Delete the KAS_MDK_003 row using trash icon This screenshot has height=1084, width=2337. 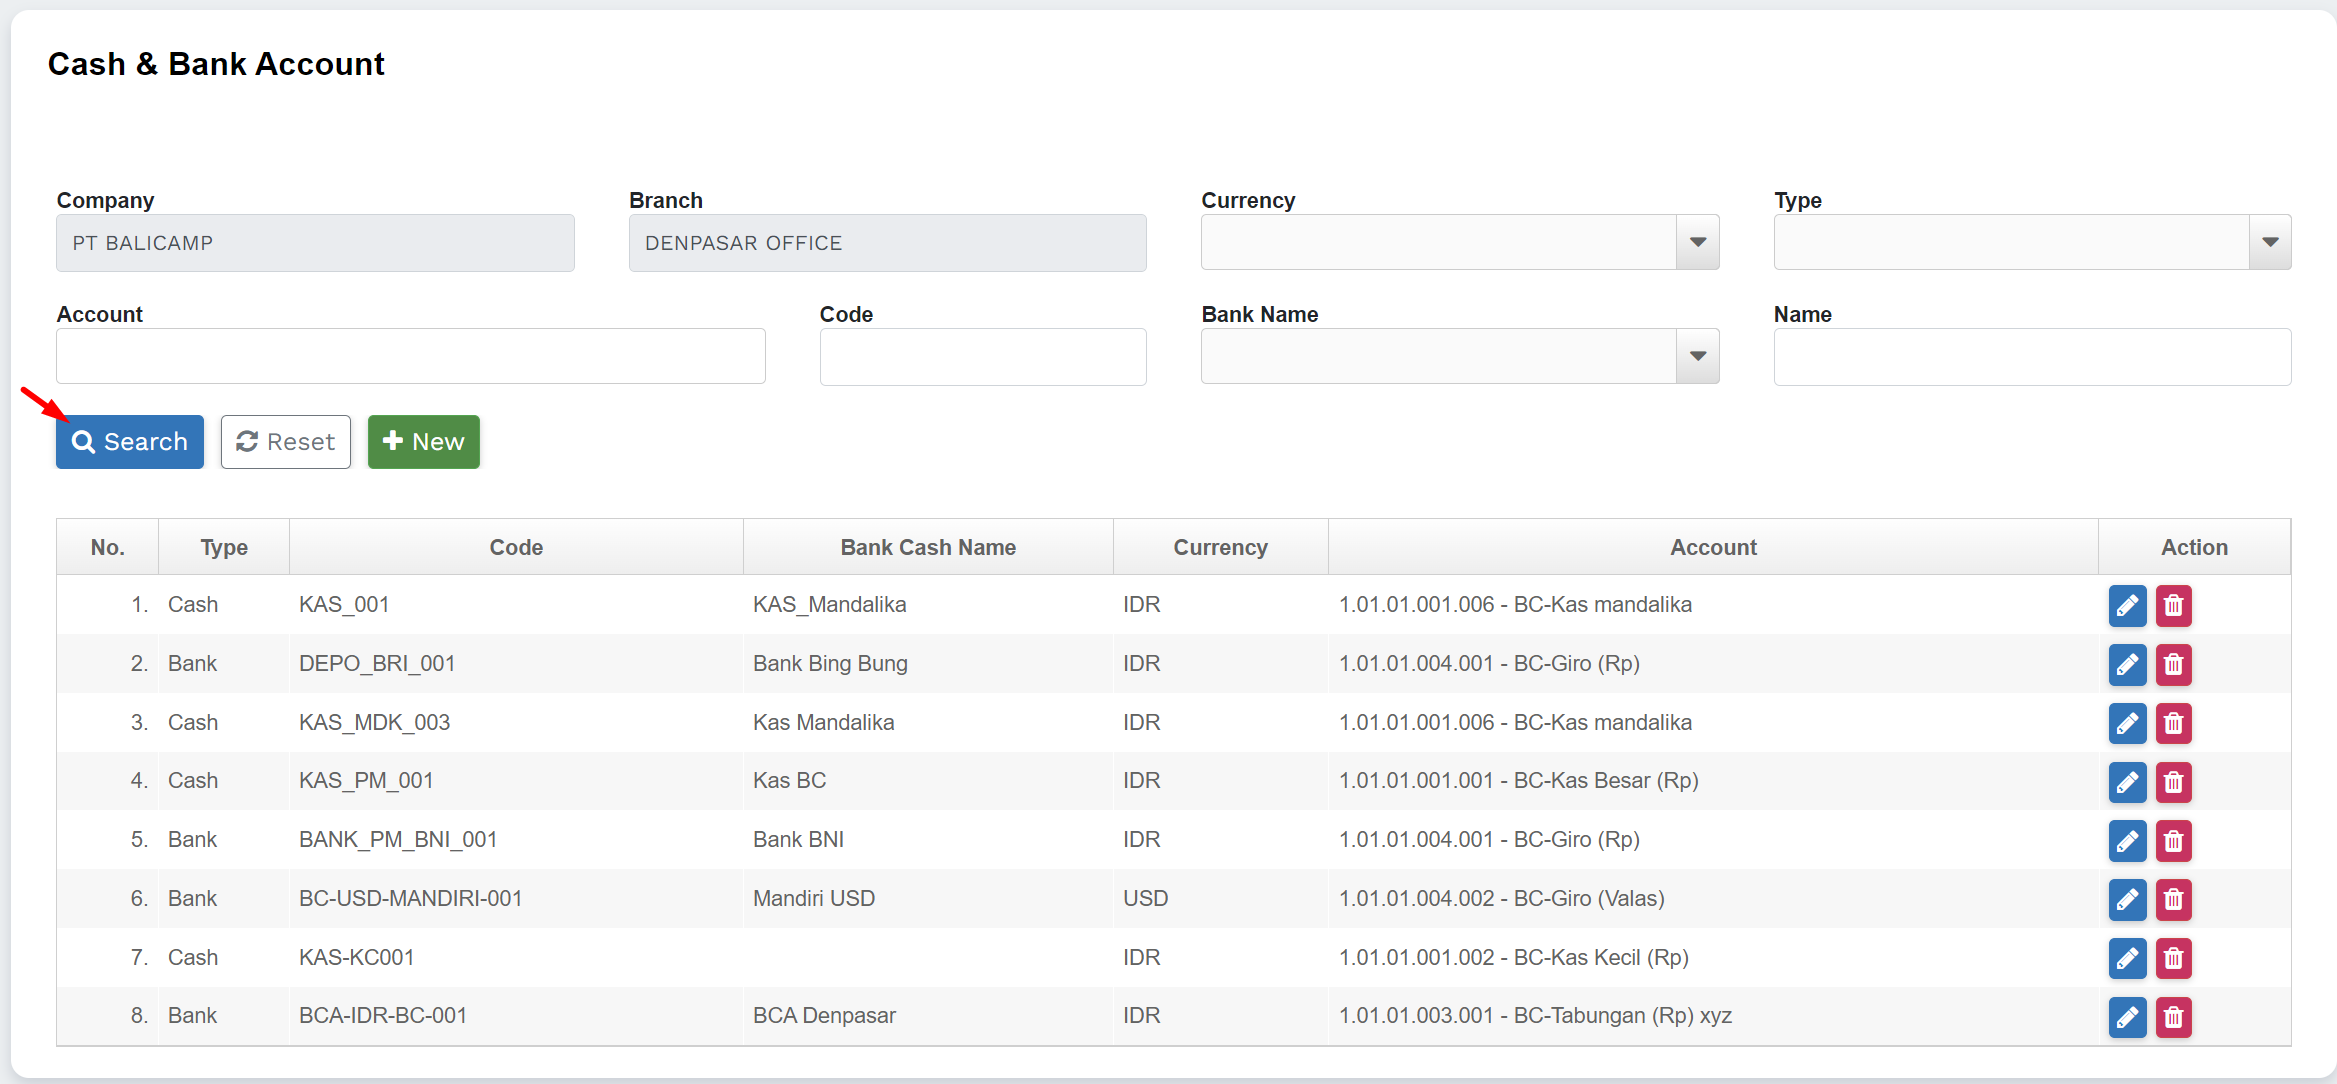pos(2173,724)
